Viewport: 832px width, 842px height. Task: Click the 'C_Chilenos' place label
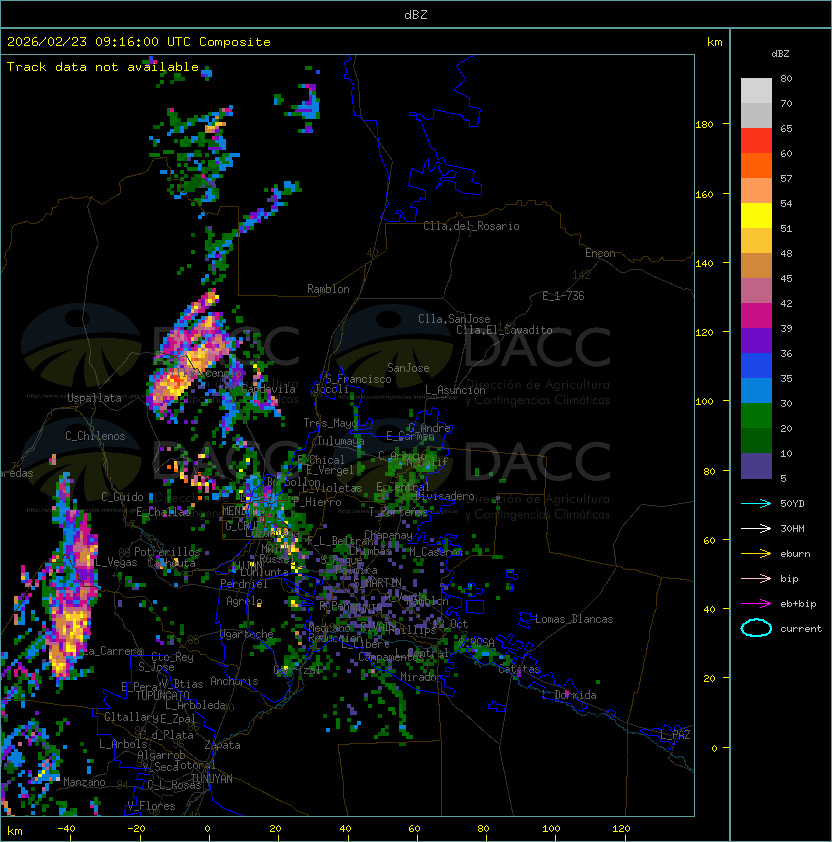[95, 436]
